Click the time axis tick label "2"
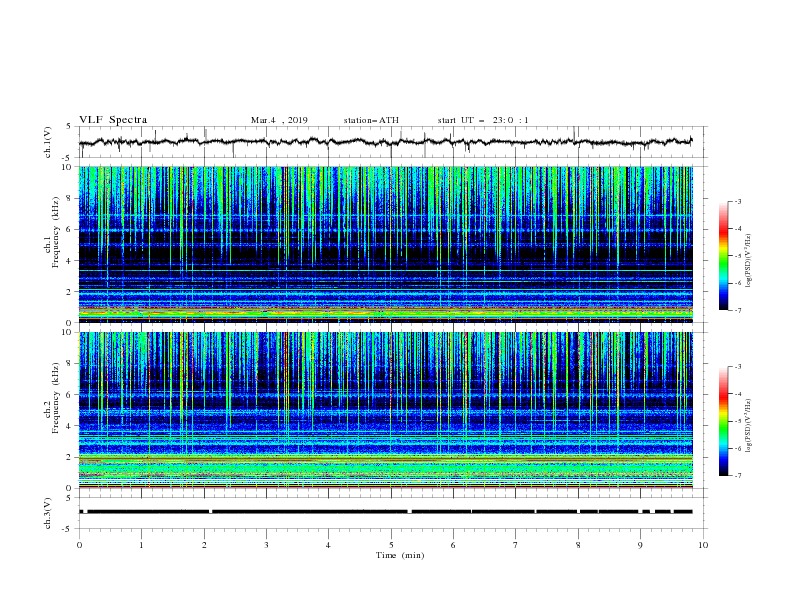The width and height of the screenshot is (792, 612). click(204, 545)
